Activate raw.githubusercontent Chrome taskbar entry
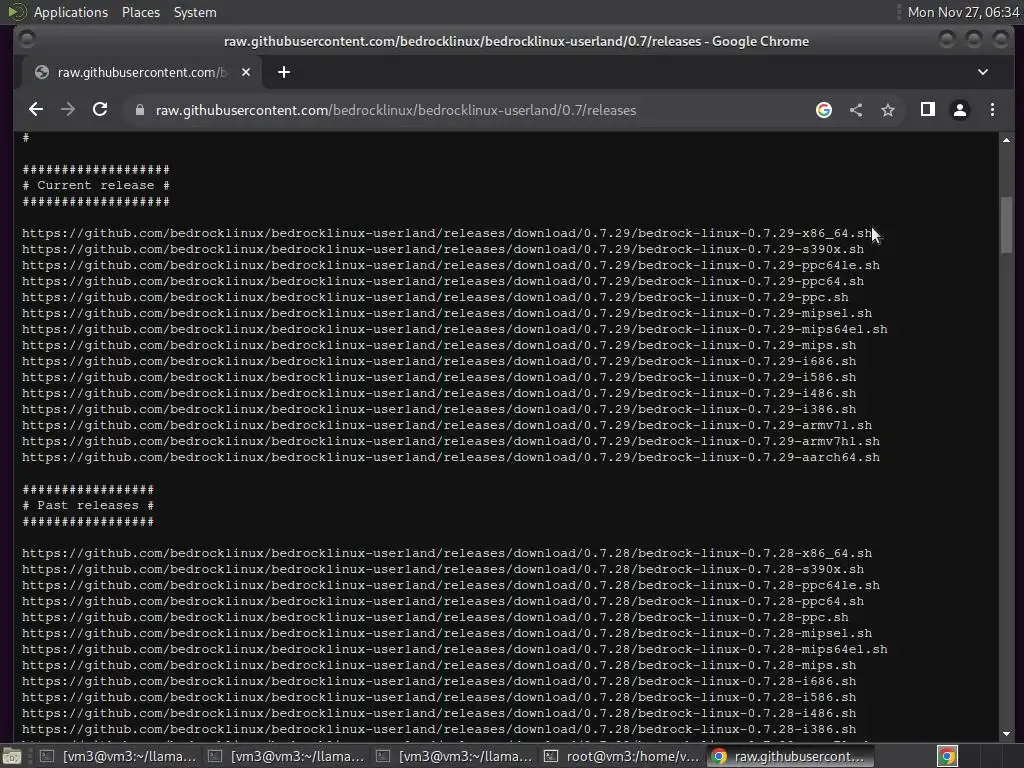The width and height of the screenshot is (1024, 768). pos(788,756)
